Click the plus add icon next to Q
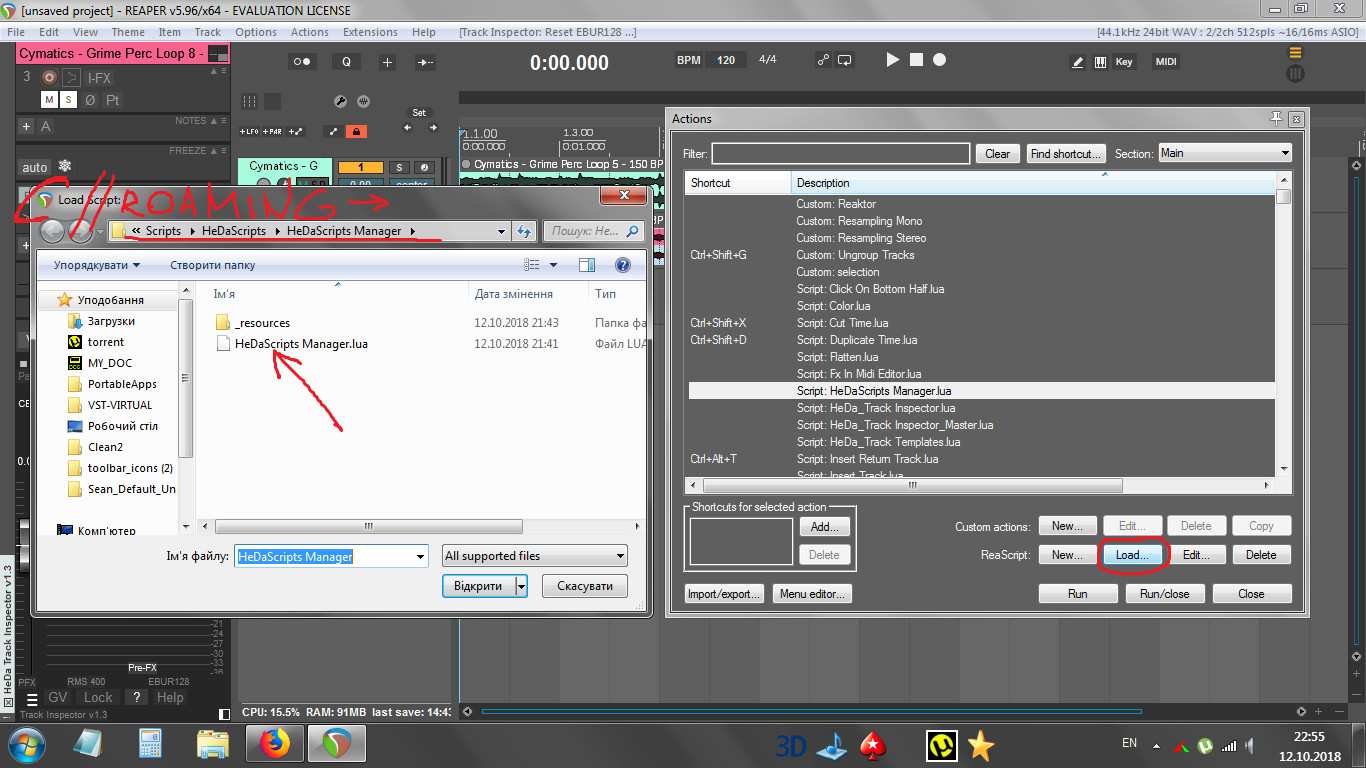 [x=388, y=62]
